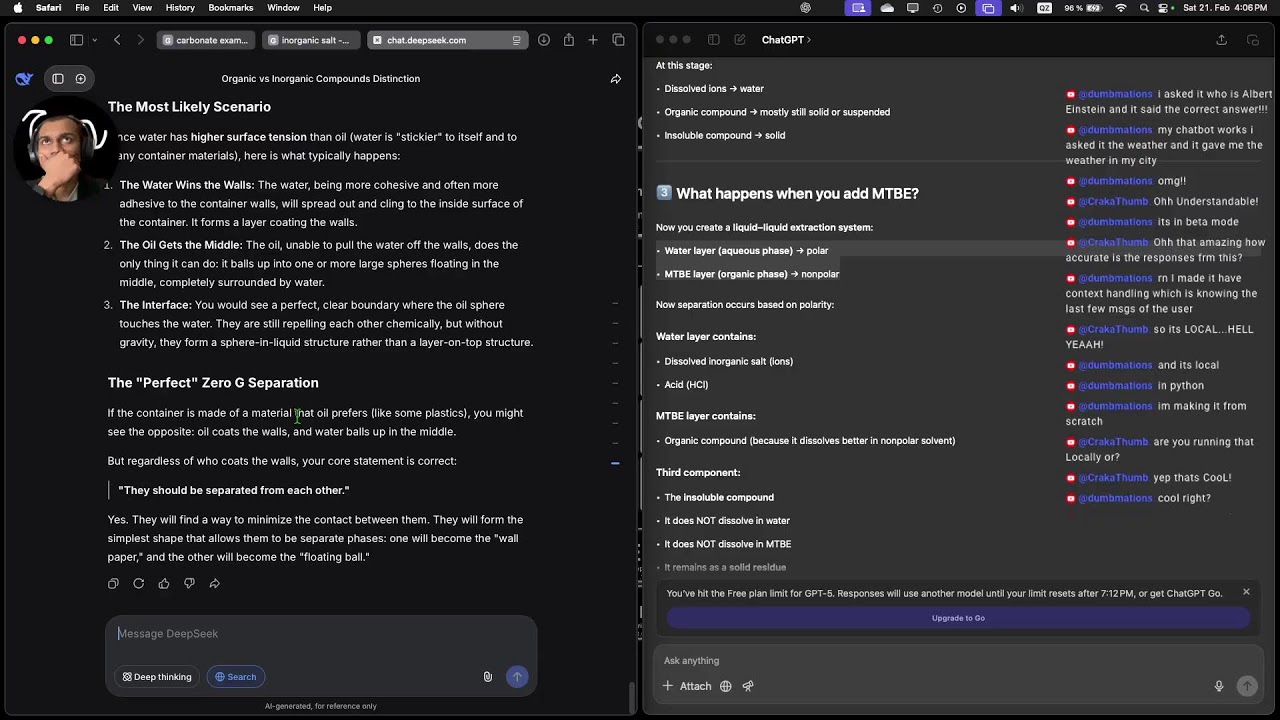Dislike the DeepSeek answer with thumbs down

point(189,584)
